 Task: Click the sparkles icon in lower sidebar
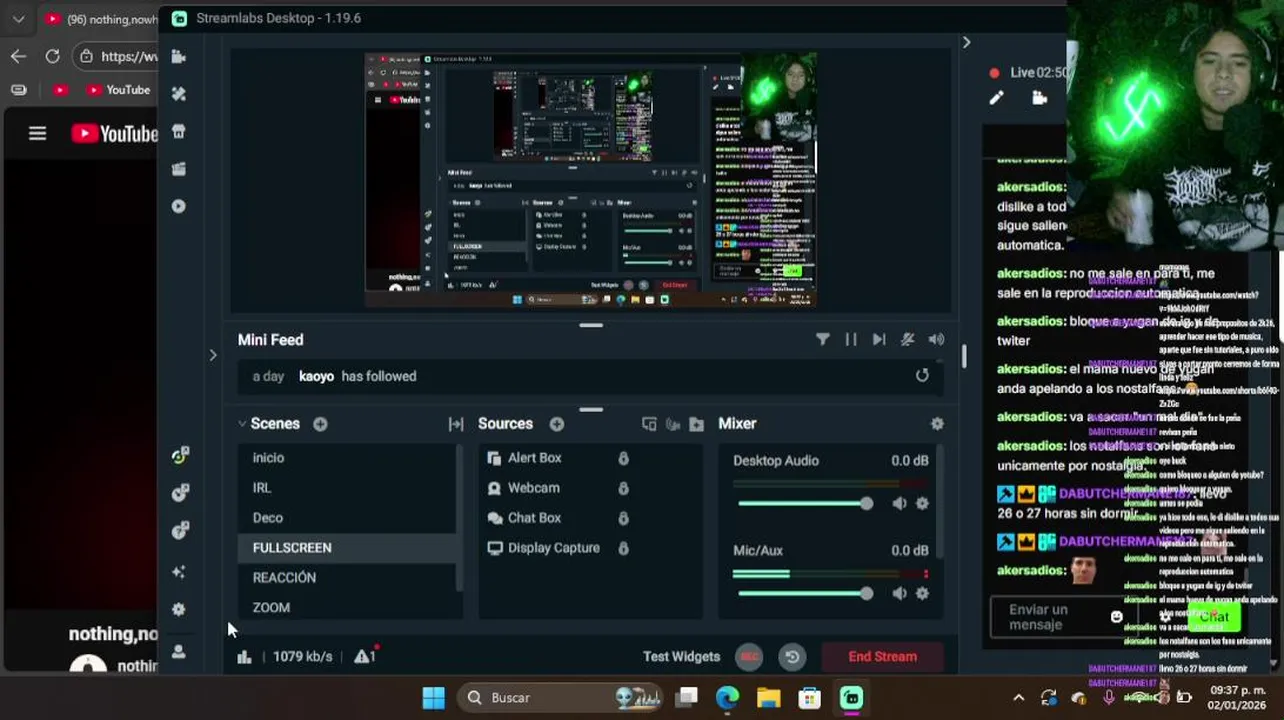179,572
